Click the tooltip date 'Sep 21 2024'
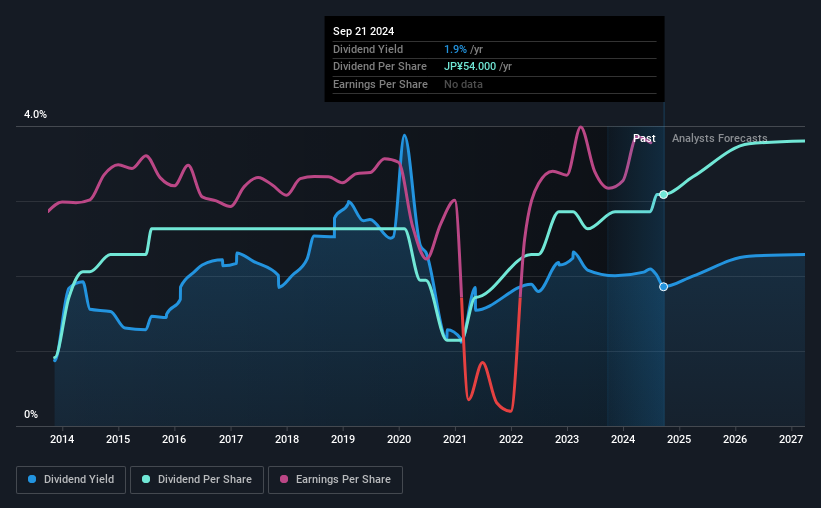The height and width of the screenshot is (508, 821). point(363,31)
